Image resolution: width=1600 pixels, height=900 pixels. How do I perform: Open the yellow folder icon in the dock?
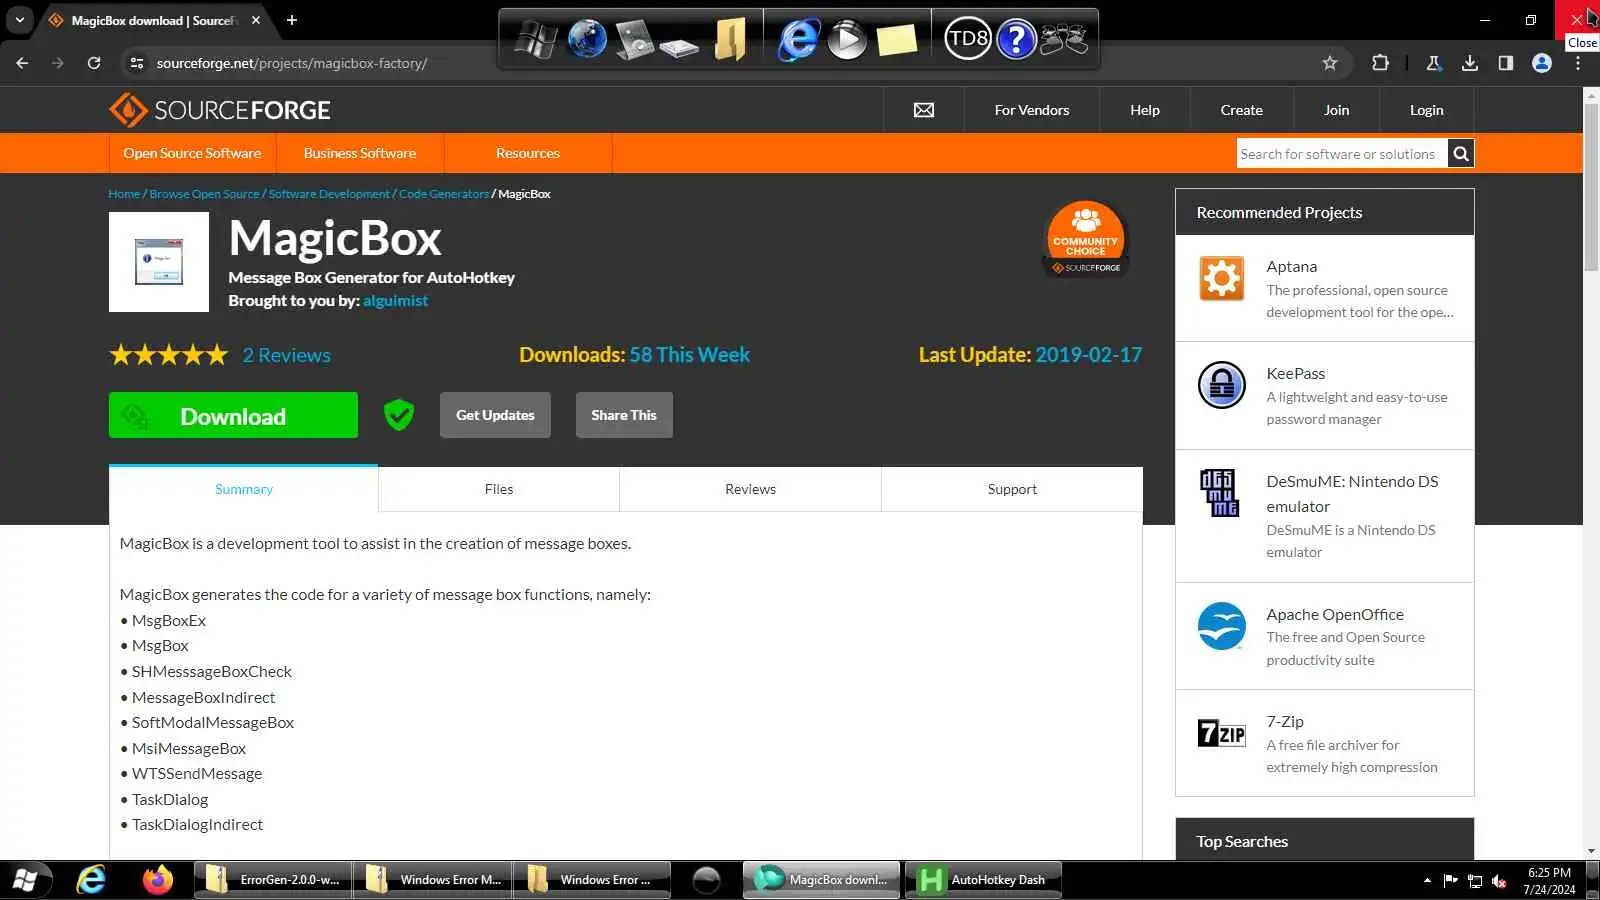tap(730, 40)
